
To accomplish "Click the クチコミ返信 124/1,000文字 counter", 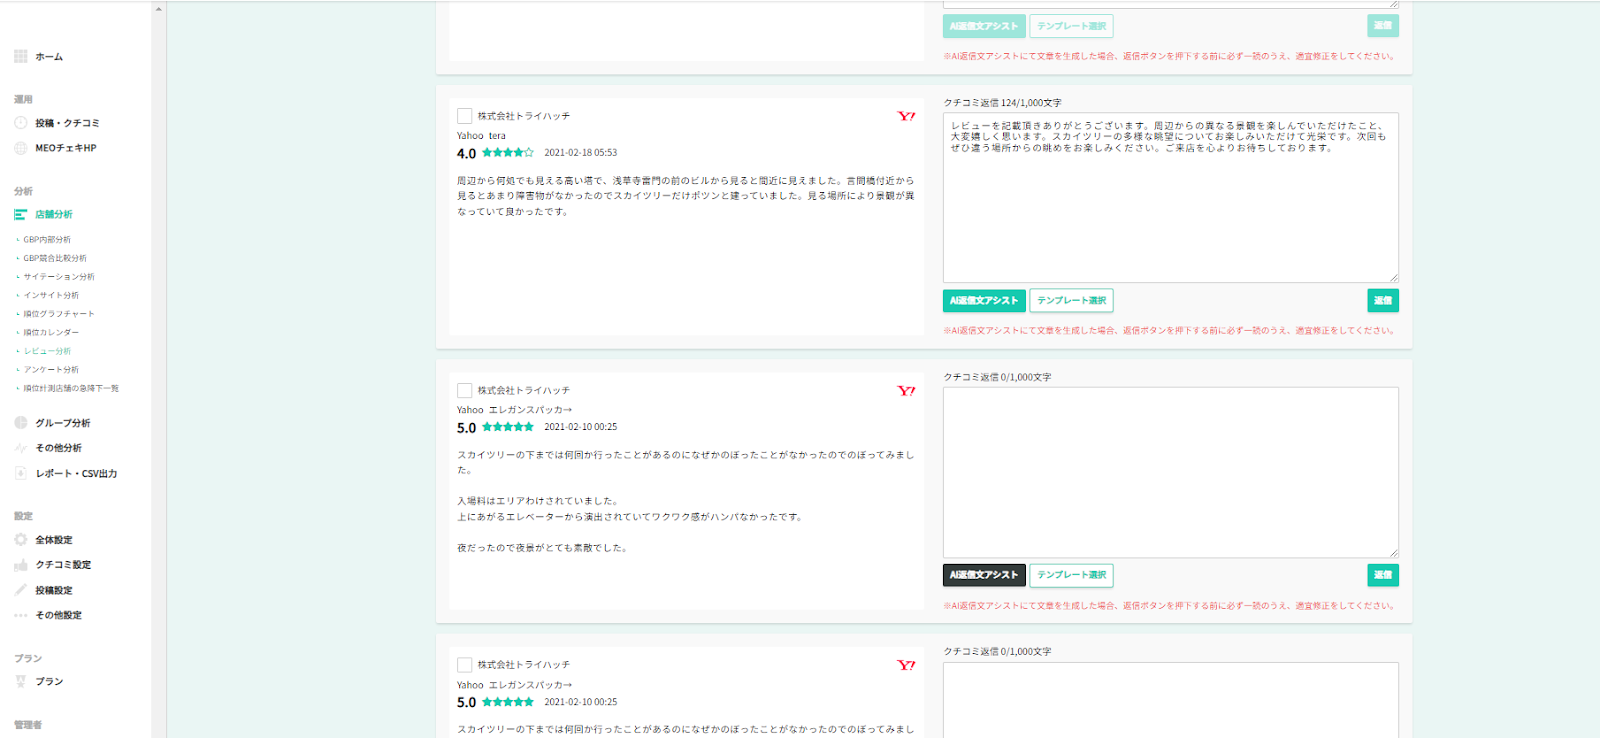I will coord(1002,103).
